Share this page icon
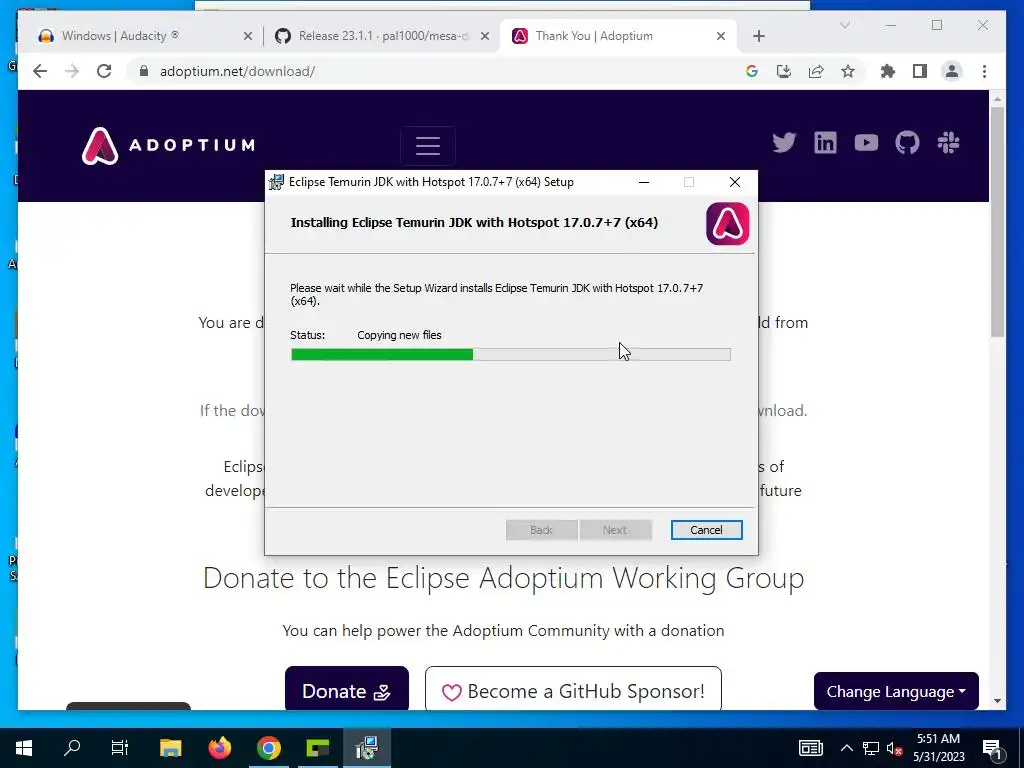 pos(816,71)
